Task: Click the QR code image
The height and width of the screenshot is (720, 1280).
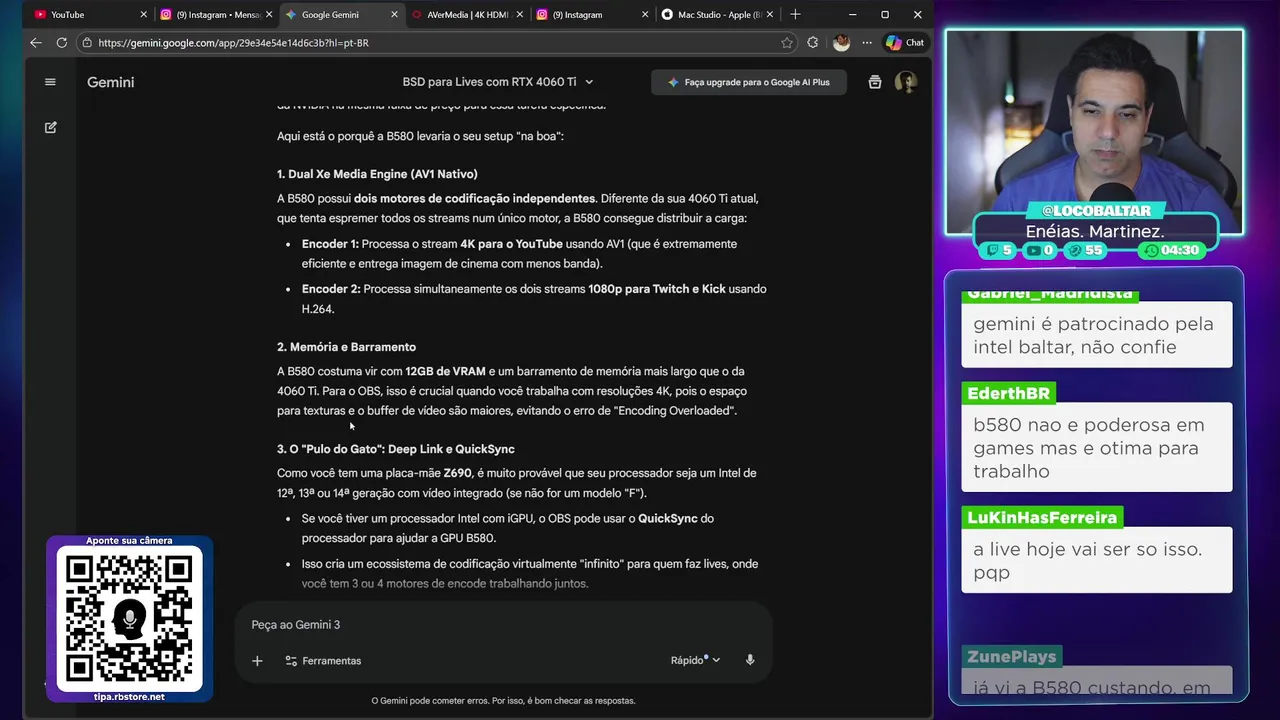Action: click(129, 619)
